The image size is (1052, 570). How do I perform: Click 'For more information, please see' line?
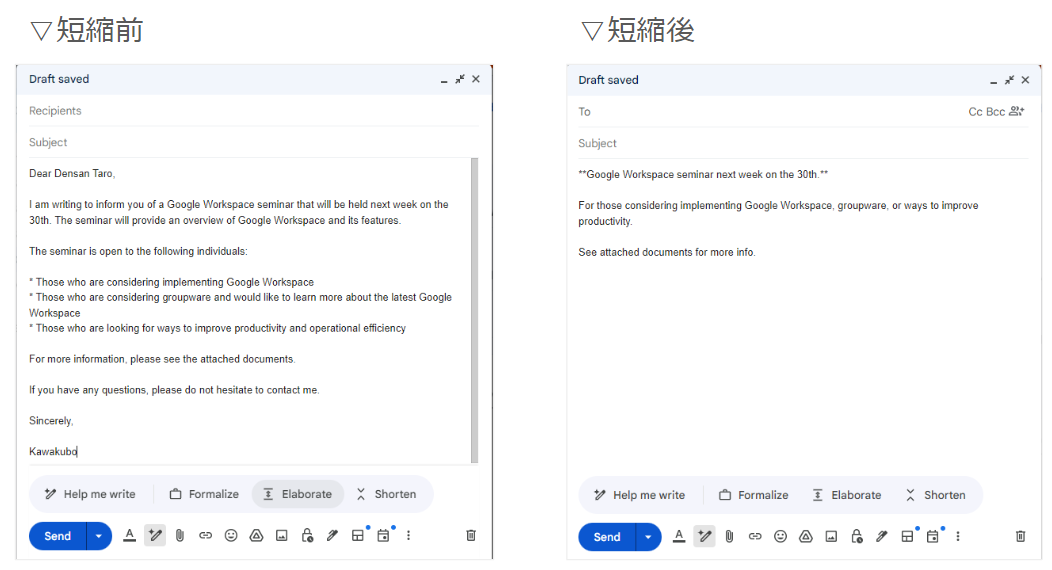(x=162, y=359)
